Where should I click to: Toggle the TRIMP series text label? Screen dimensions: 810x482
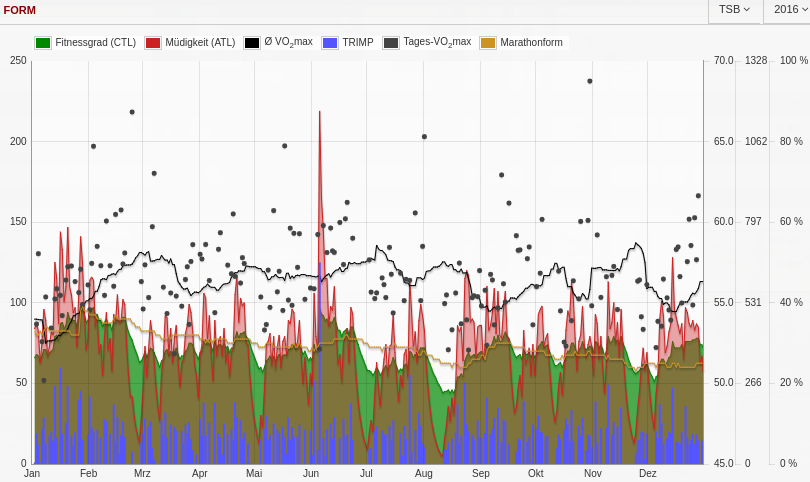(x=357, y=43)
